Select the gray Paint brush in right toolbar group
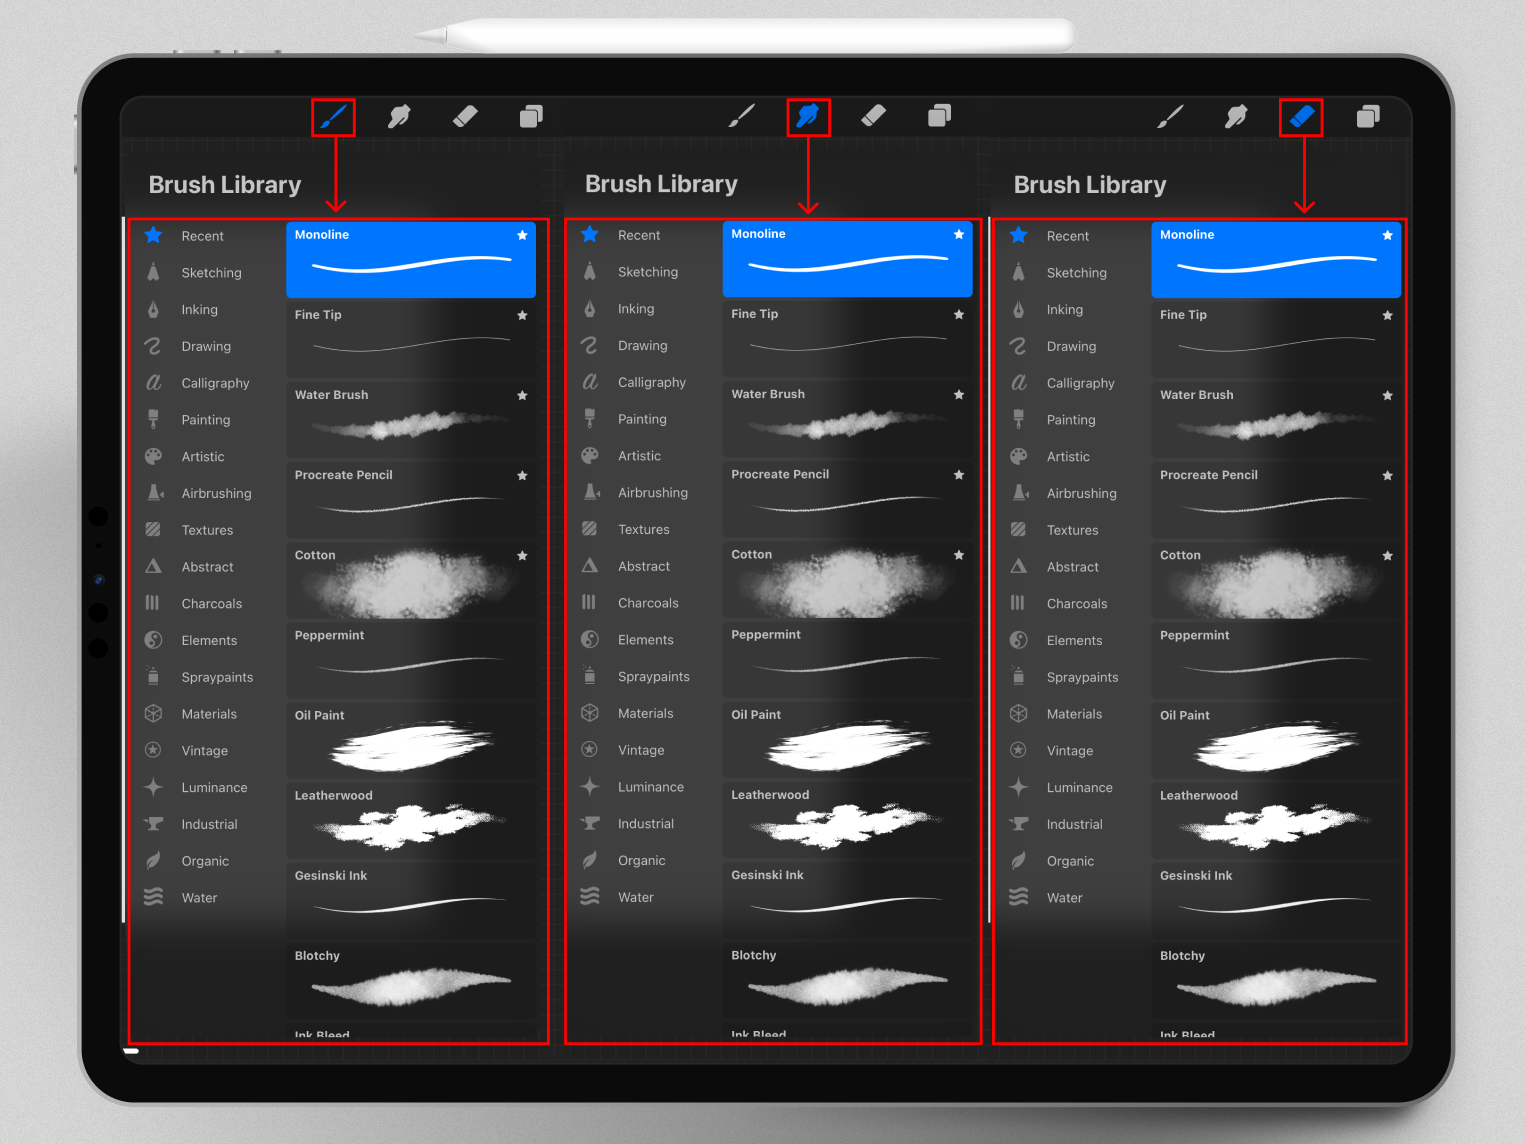This screenshot has height=1144, width=1526. pos(1170,117)
